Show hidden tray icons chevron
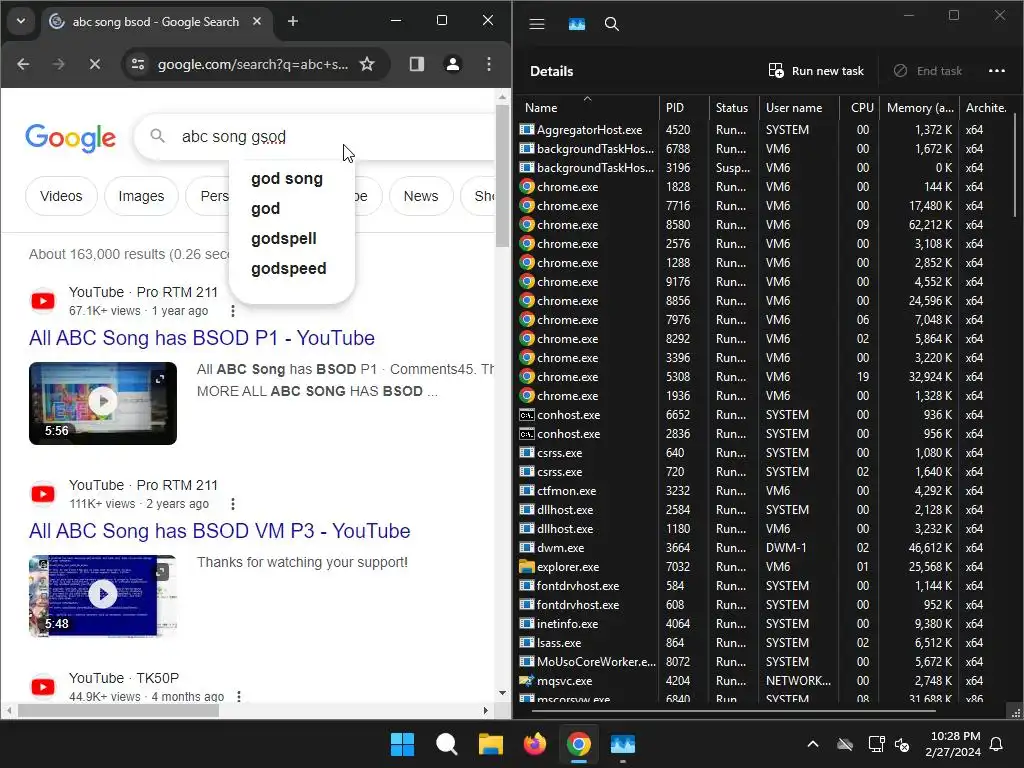The height and width of the screenshot is (768, 1024). coord(812,744)
